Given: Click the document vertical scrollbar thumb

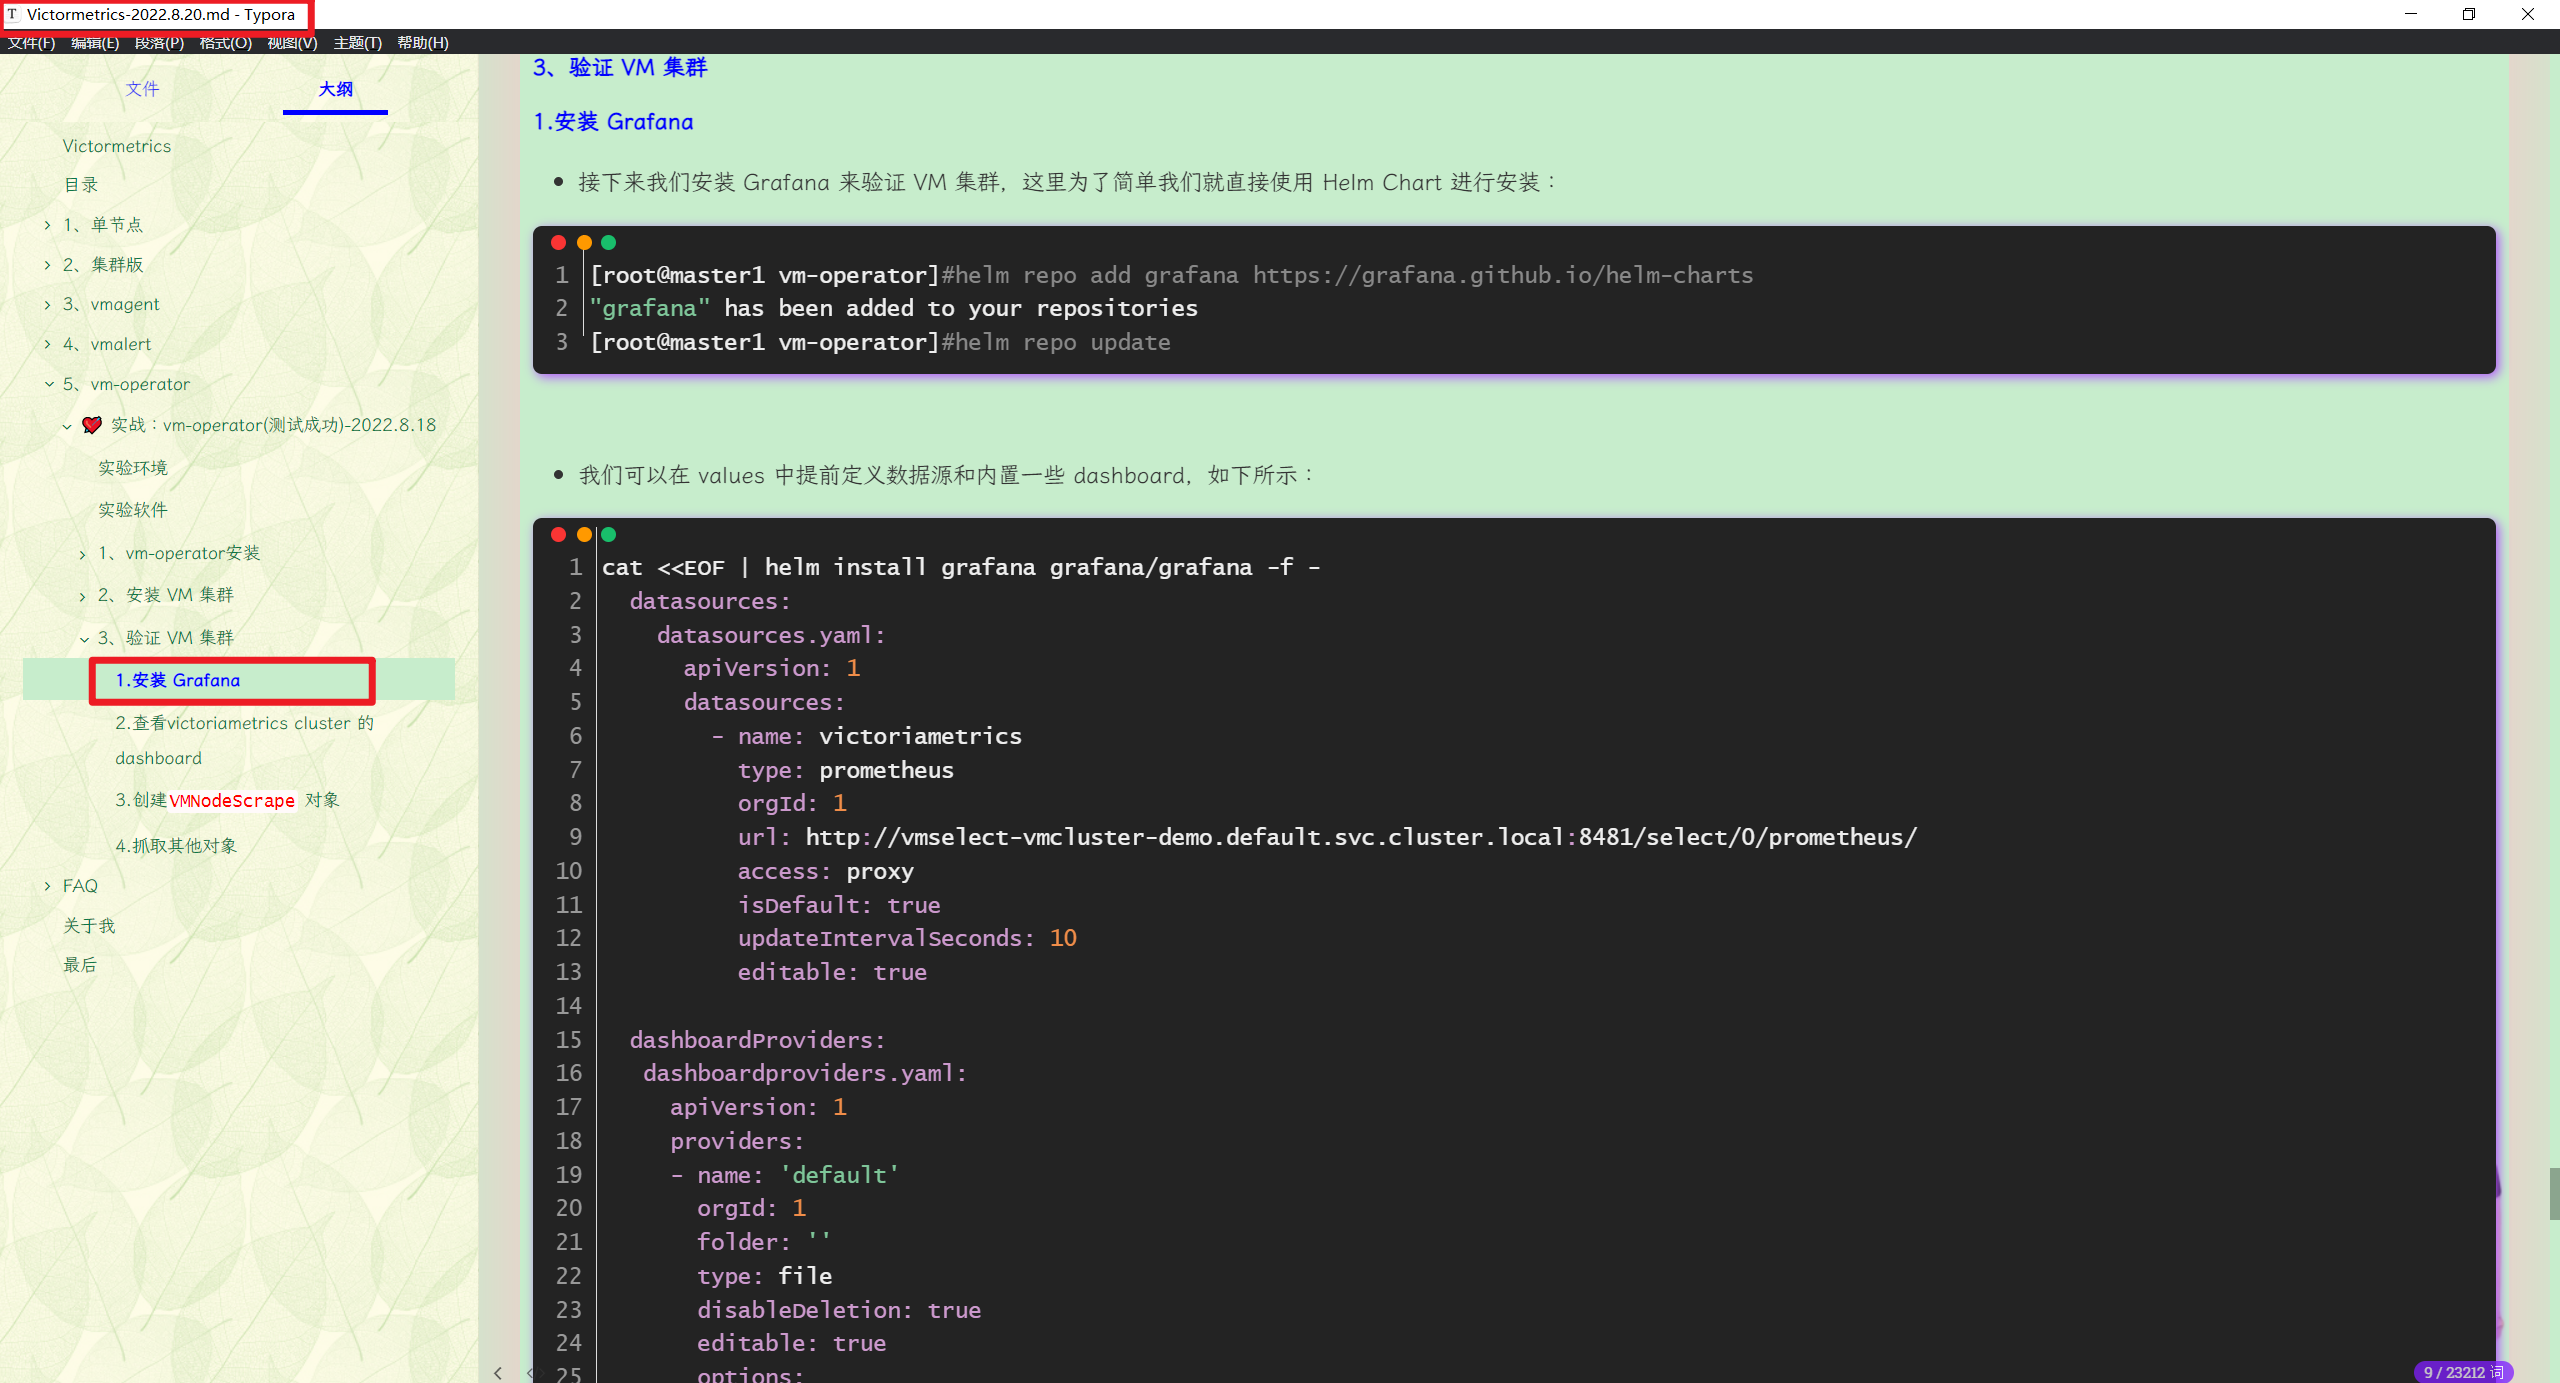Looking at the screenshot, I should coord(2553,1193).
